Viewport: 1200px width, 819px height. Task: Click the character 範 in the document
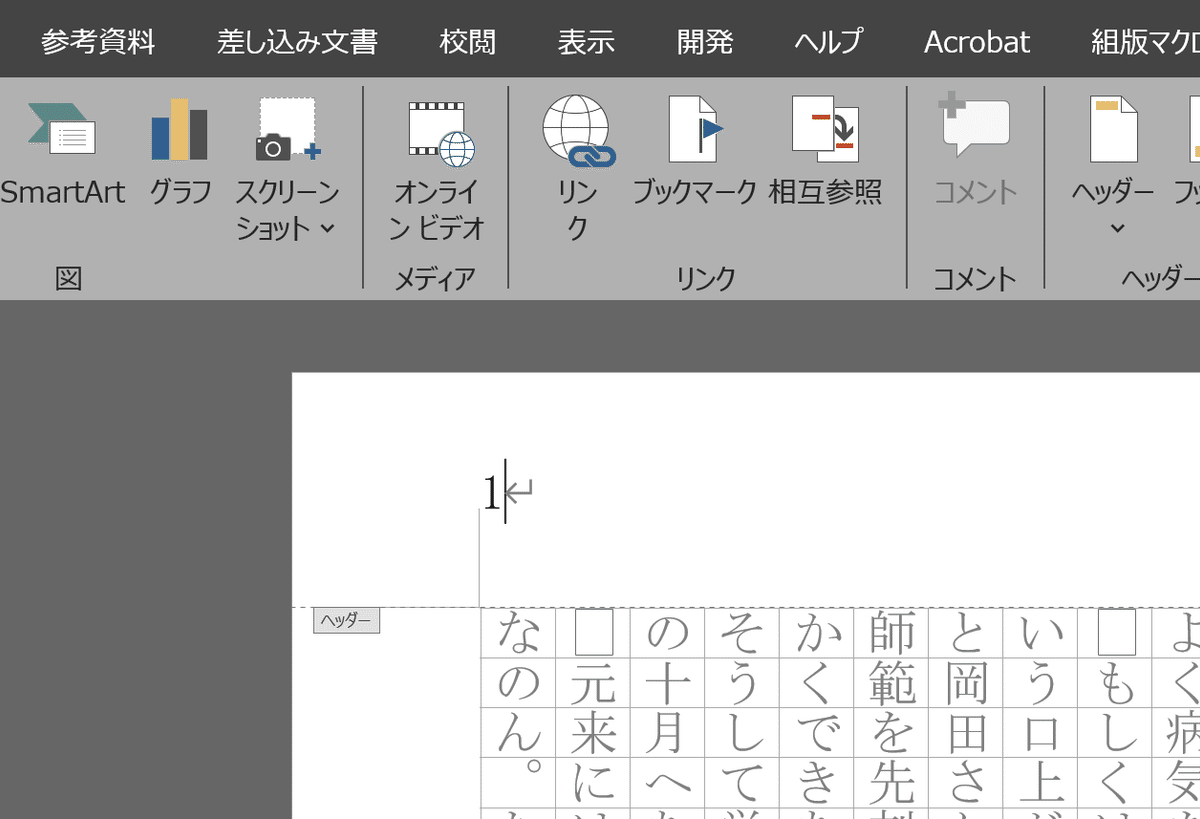pyautogui.click(x=892, y=683)
